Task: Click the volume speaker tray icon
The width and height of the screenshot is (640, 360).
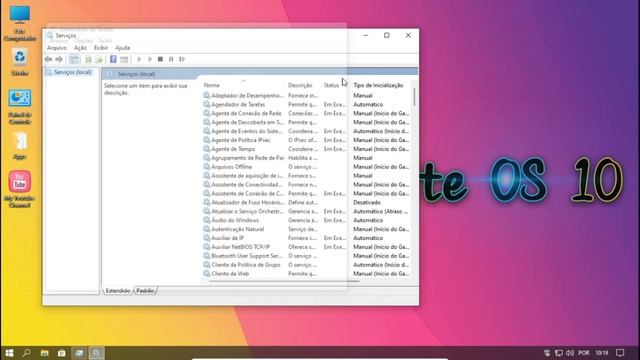Action: pyautogui.click(x=570, y=353)
